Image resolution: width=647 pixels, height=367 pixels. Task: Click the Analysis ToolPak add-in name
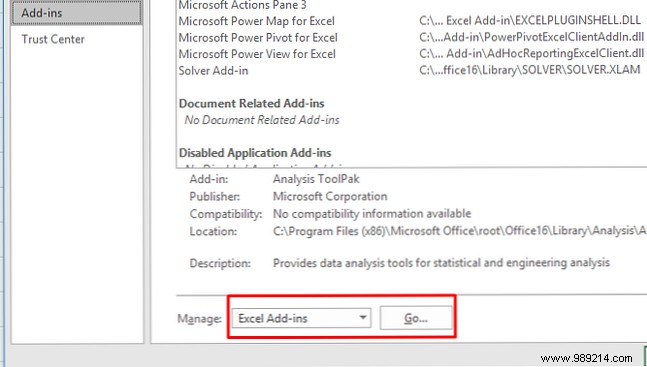click(x=316, y=179)
